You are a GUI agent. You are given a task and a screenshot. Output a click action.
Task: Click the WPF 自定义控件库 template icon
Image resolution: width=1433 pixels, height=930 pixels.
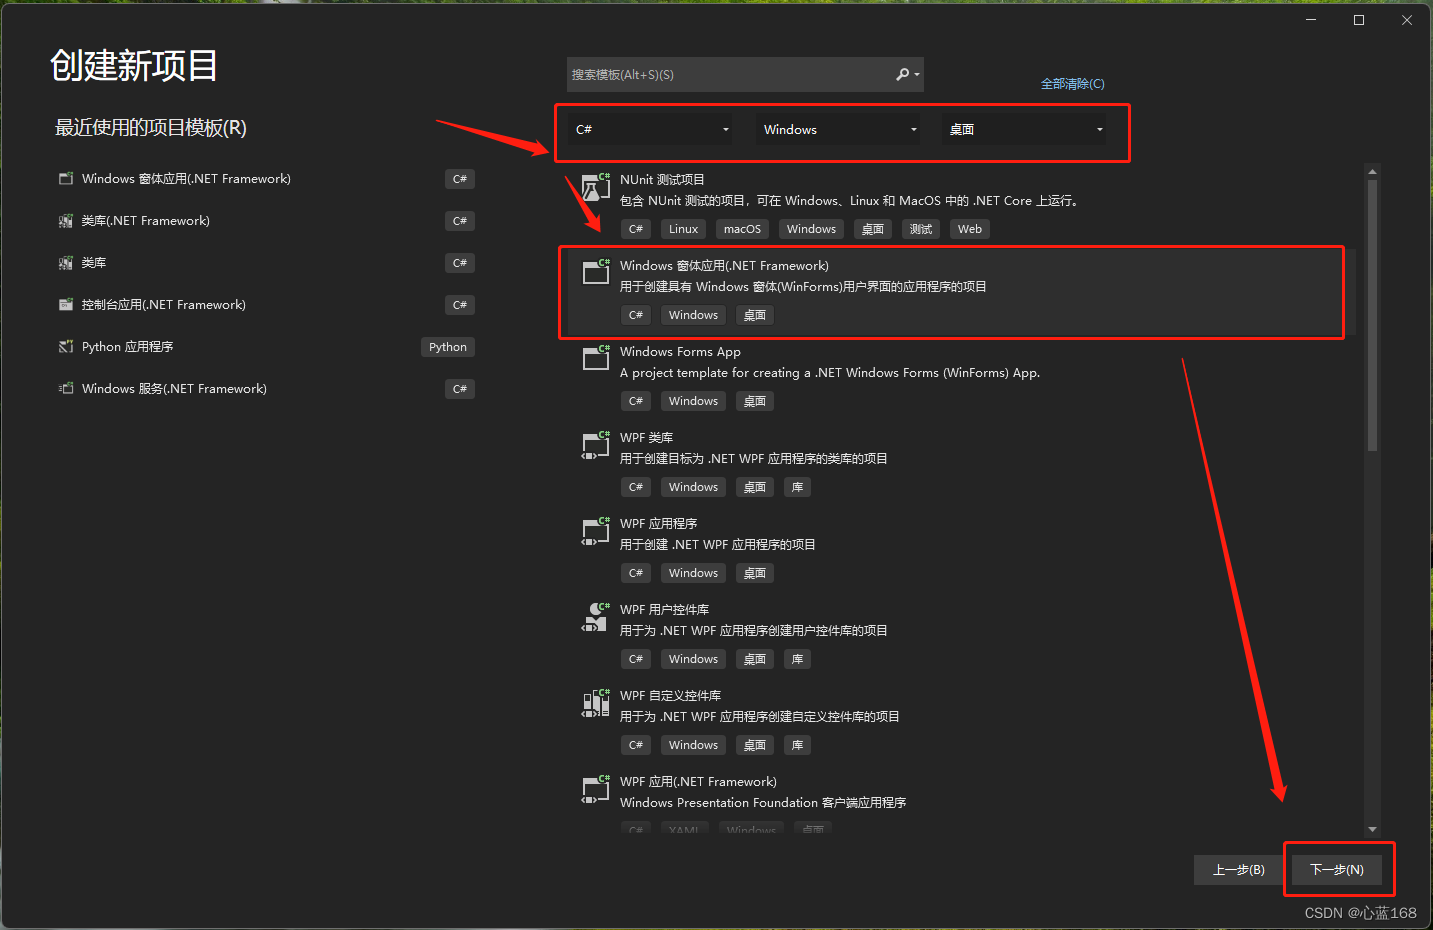596,702
